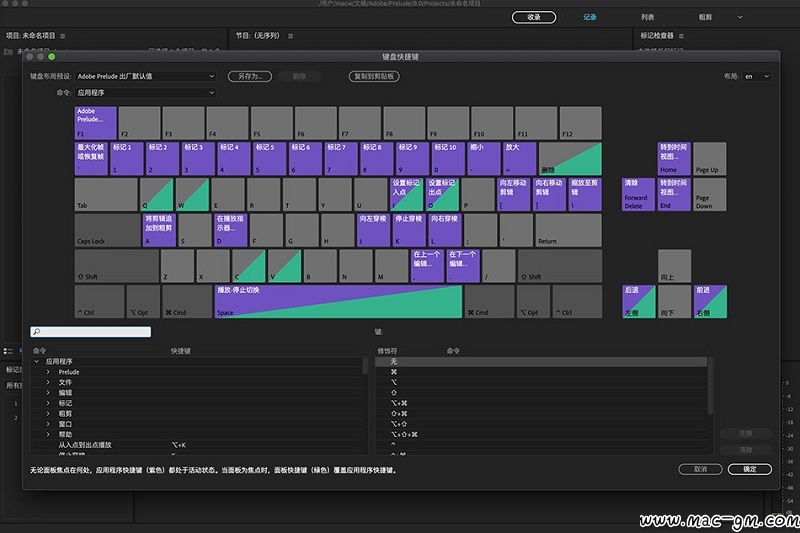Click the command list vertical scrollbar
This screenshot has width=800, height=533.
tap(365, 365)
